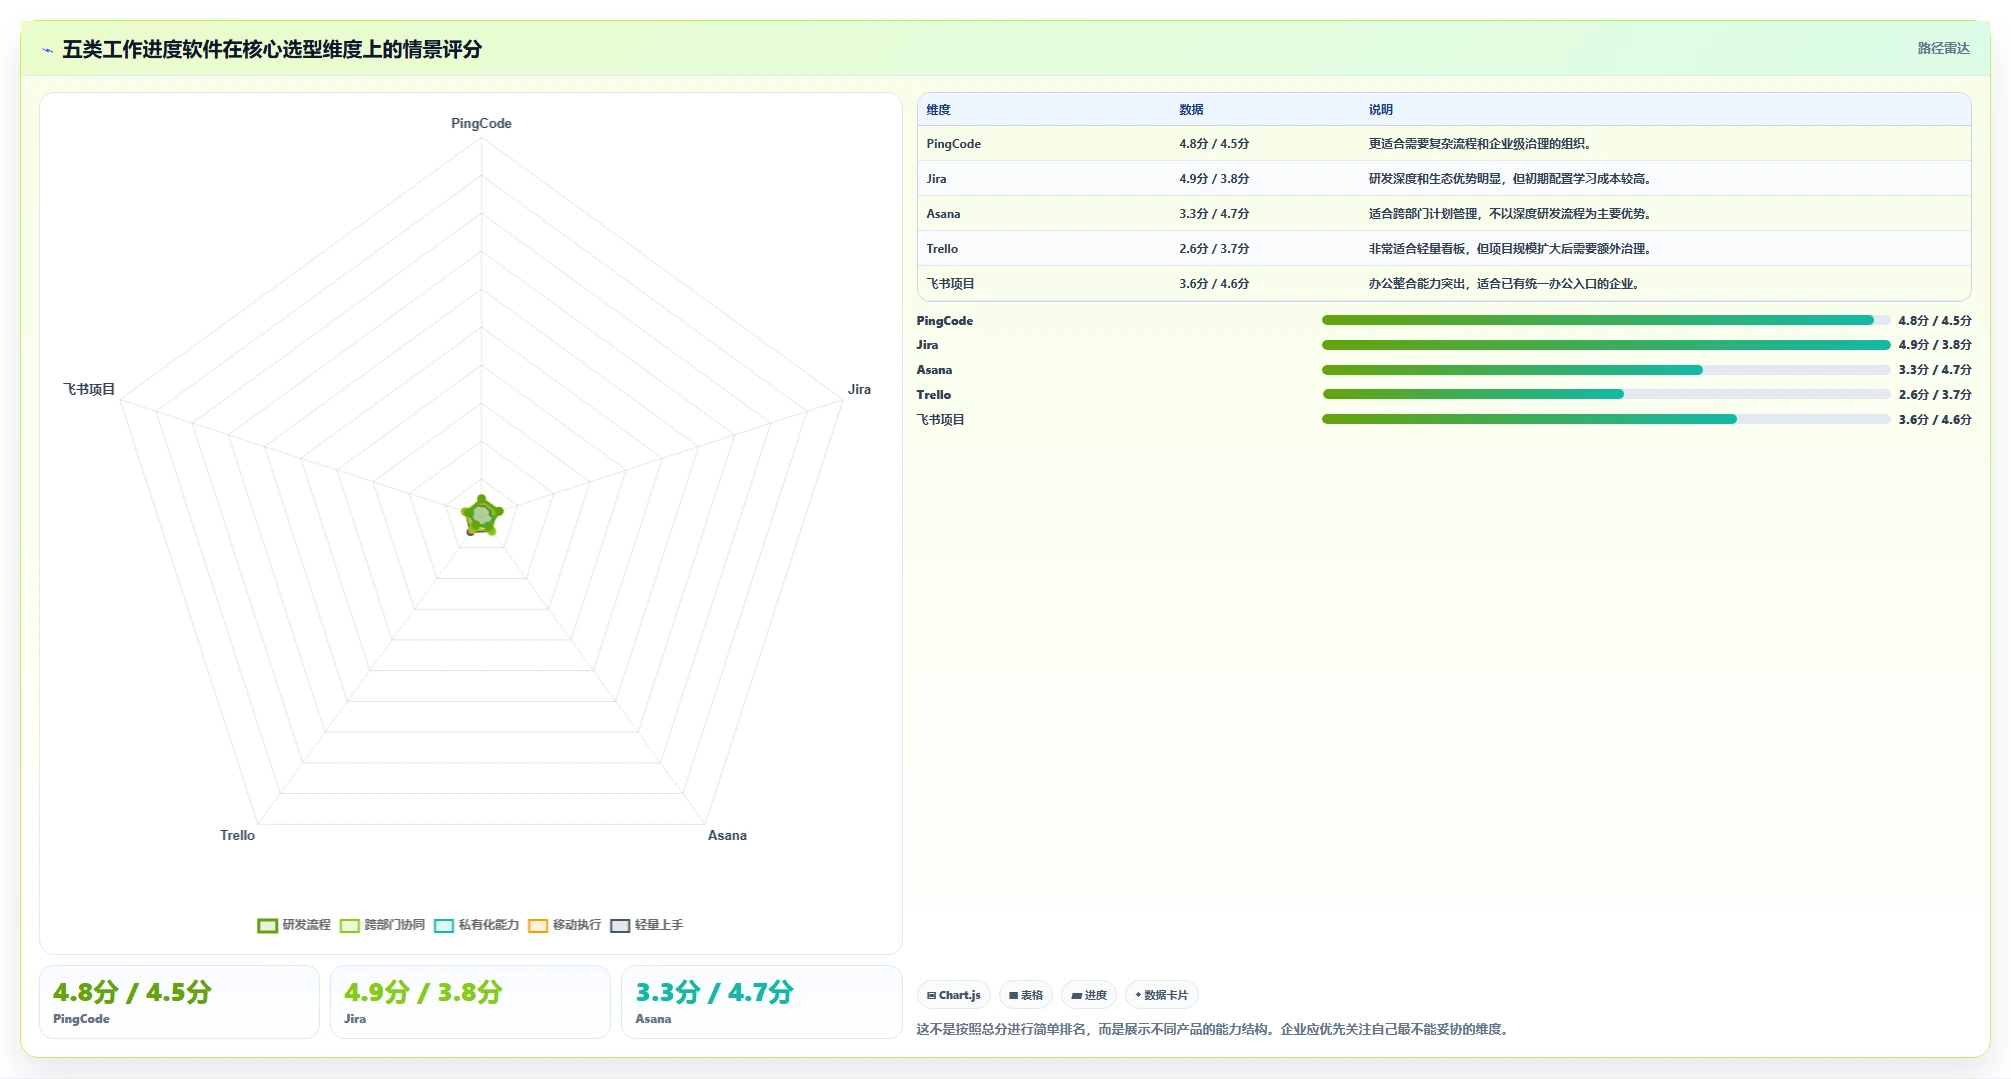Click table value 2.6分 / 3.7分
The width and height of the screenshot is (2011, 1079).
point(1214,249)
